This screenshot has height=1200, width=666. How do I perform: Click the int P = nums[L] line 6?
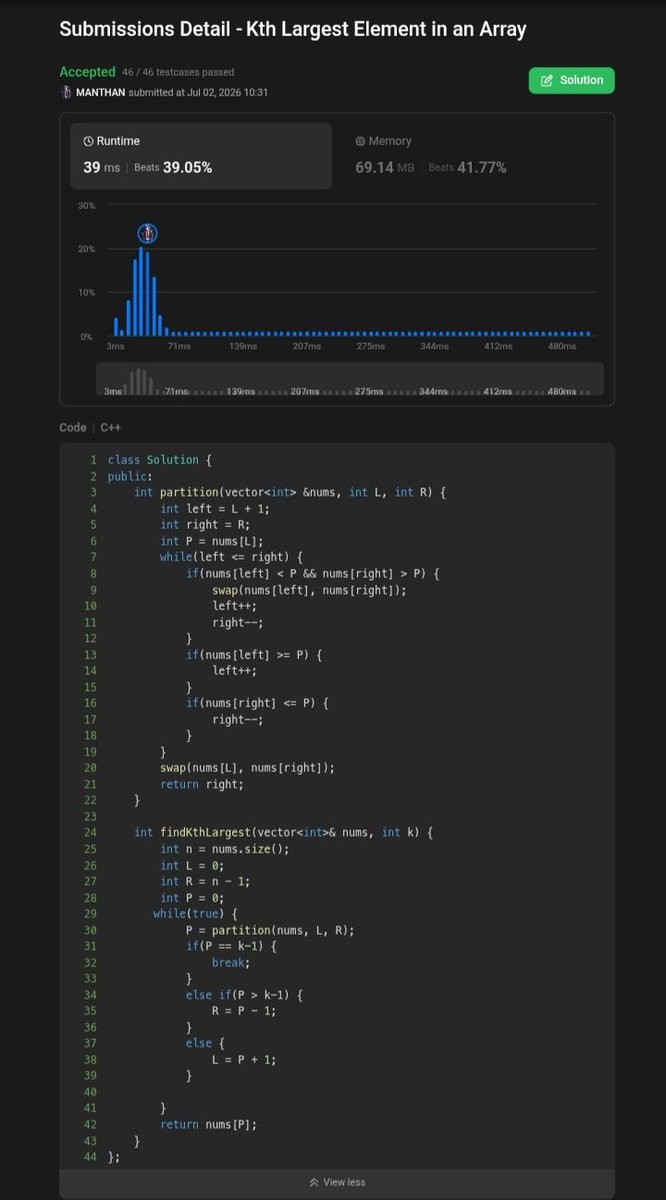212,541
